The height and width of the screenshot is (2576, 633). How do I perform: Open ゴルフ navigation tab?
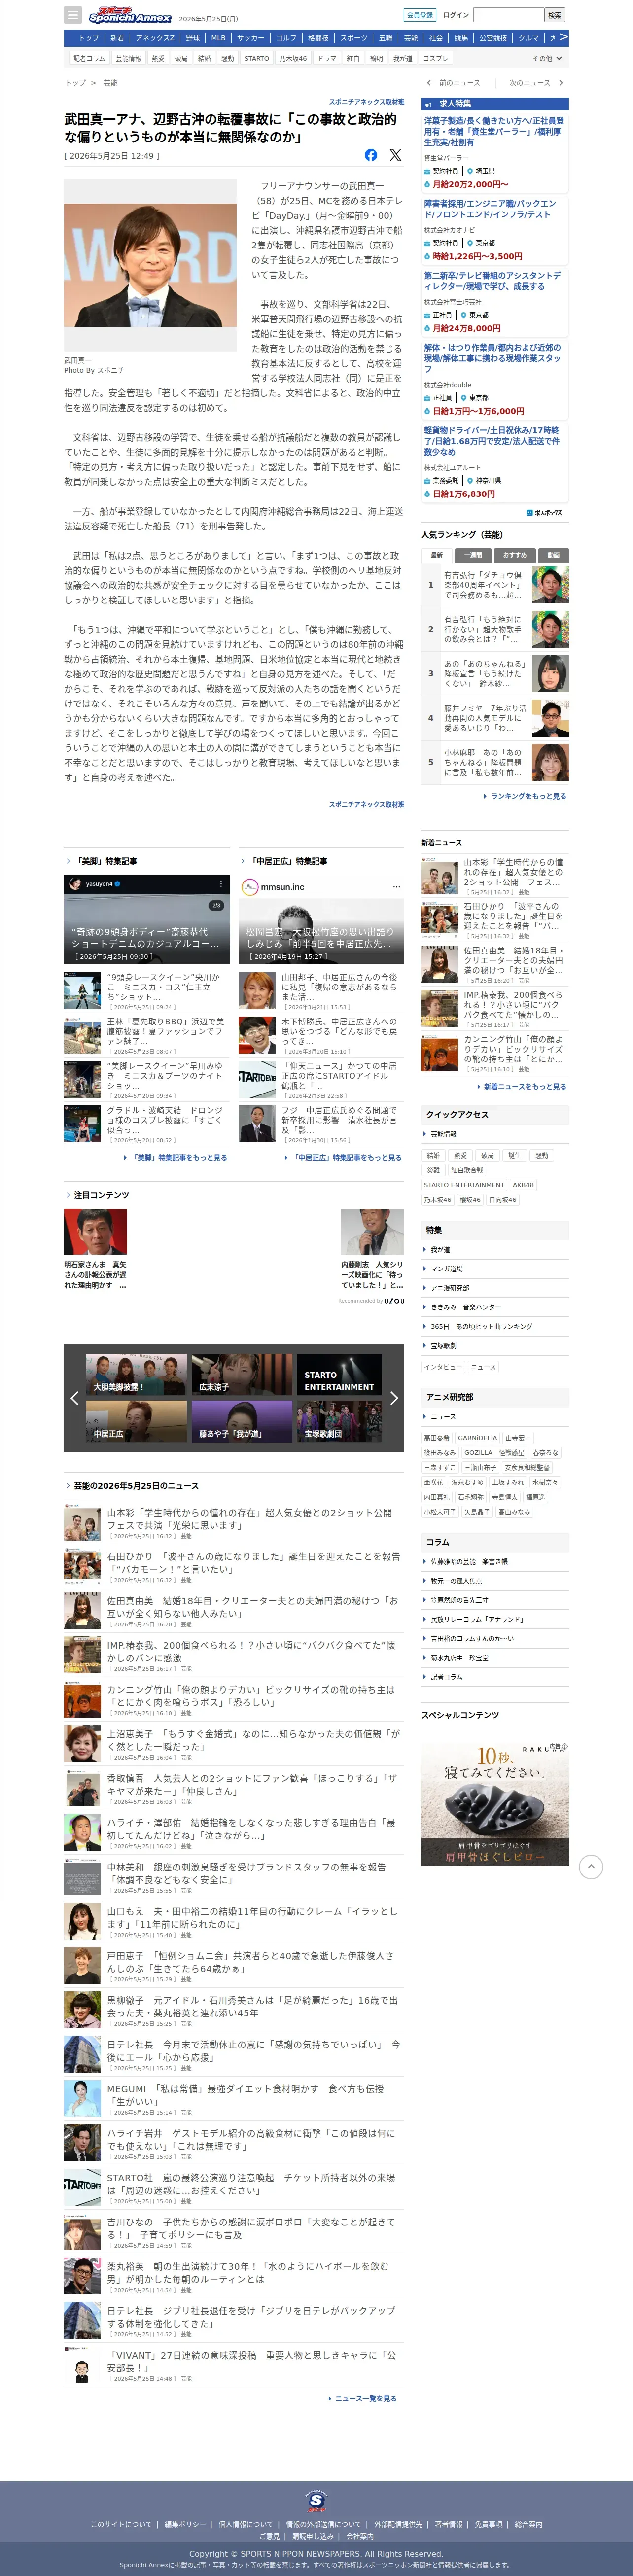286,38
